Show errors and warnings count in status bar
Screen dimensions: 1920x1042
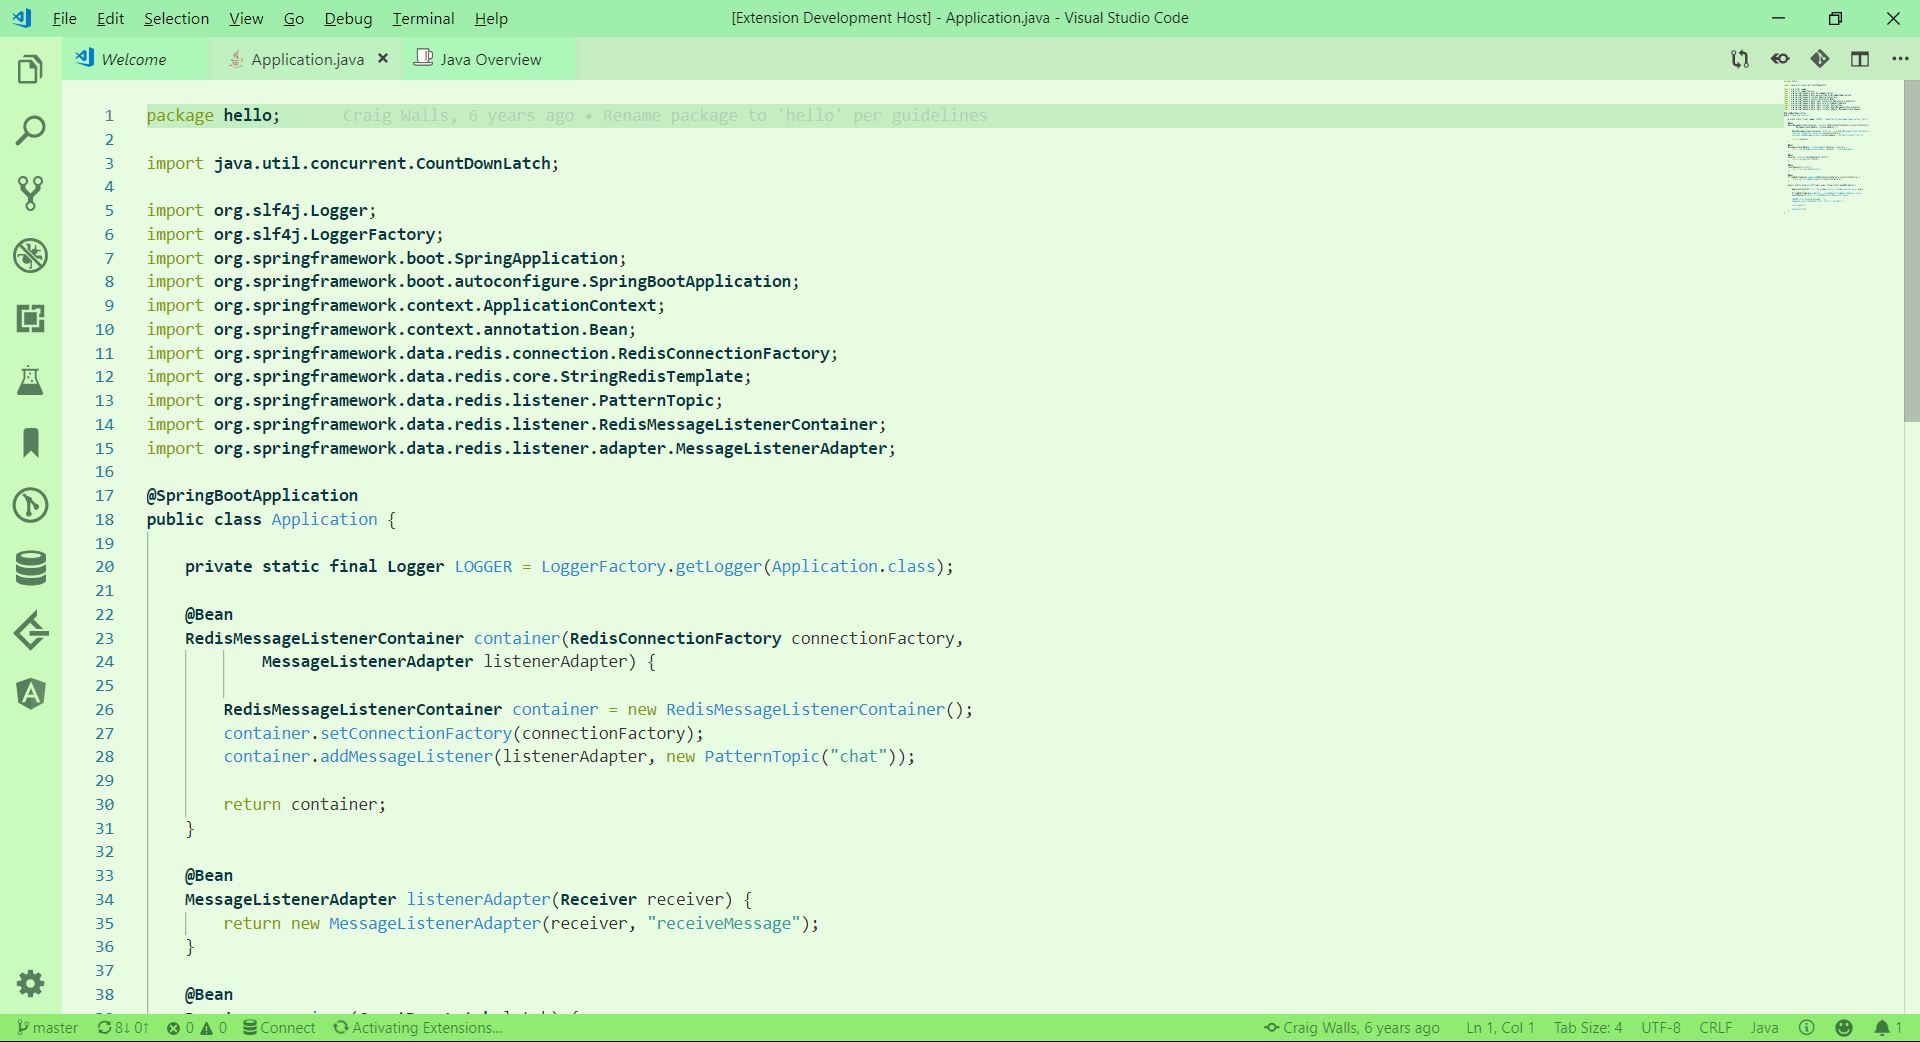[197, 1028]
